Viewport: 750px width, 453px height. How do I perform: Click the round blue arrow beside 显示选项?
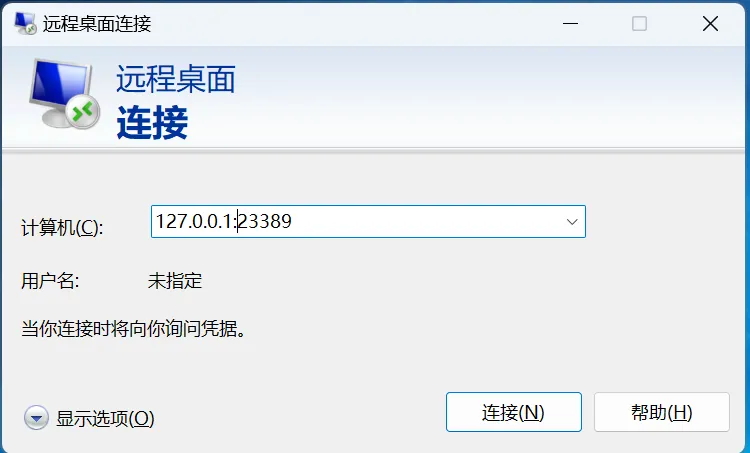tap(36, 418)
